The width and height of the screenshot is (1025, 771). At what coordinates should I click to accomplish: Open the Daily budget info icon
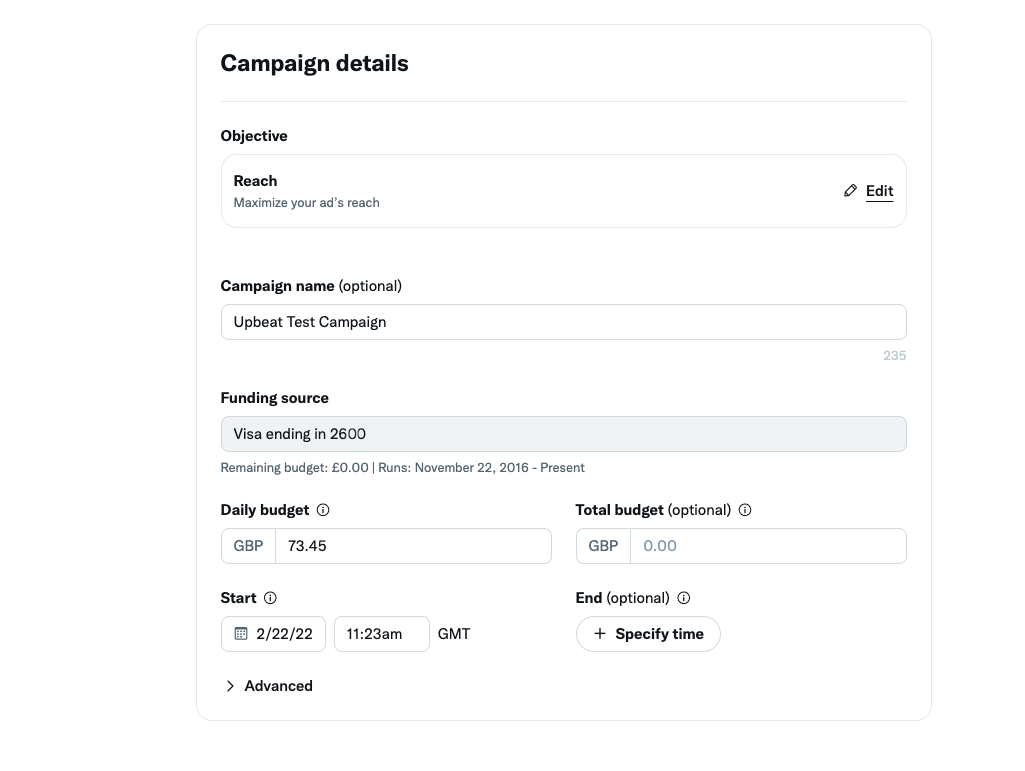[x=323, y=510]
